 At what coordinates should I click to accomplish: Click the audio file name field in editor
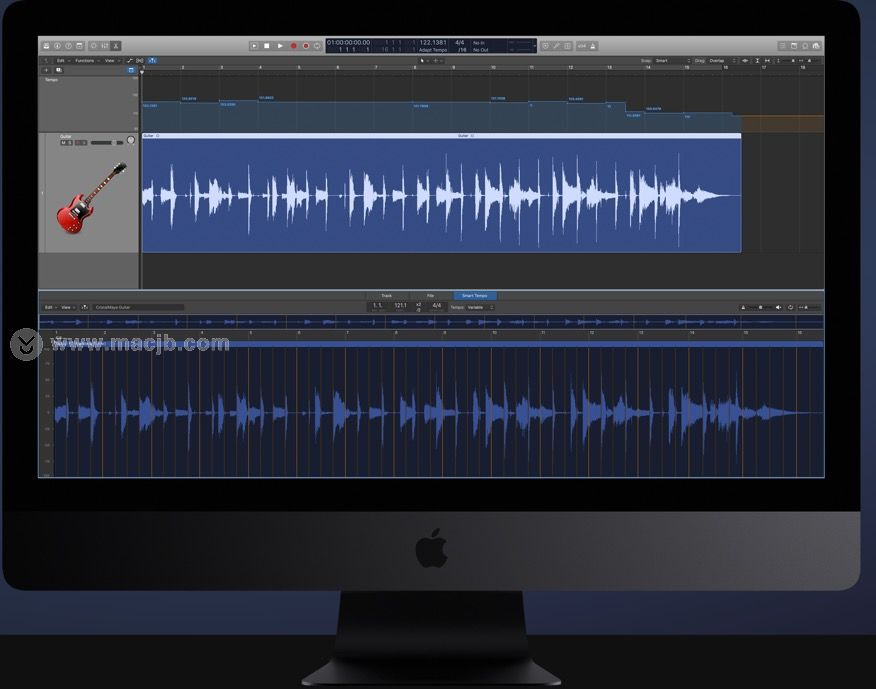(138, 307)
